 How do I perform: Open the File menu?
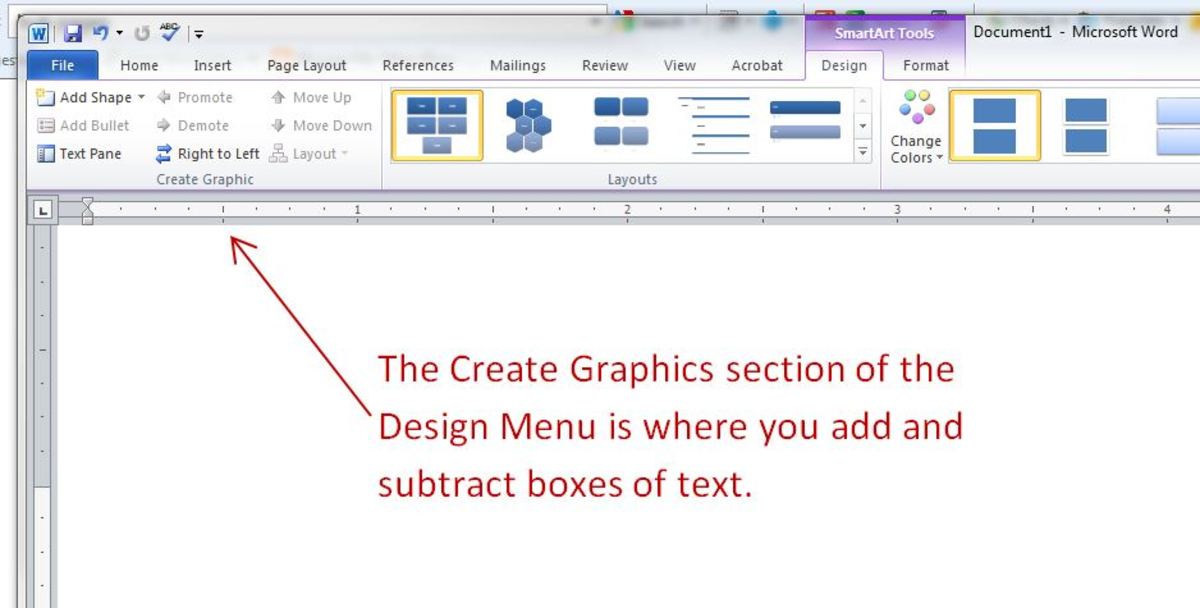61,65
